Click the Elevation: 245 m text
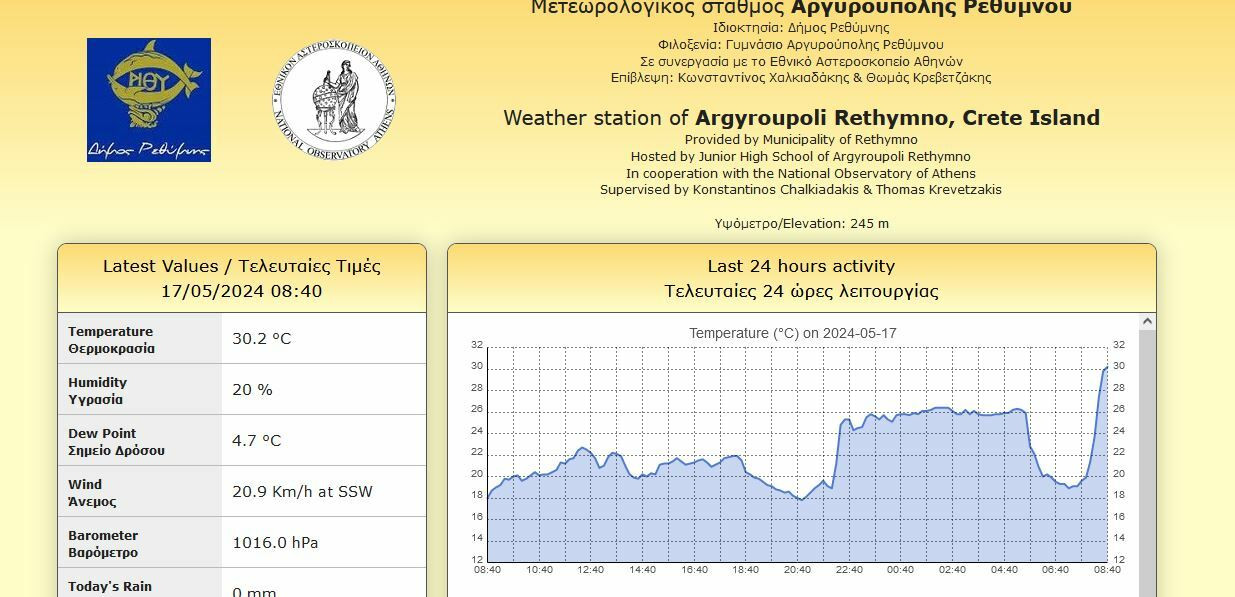The height and width of the screenshot is (597, 1235). tap(801, 223)
